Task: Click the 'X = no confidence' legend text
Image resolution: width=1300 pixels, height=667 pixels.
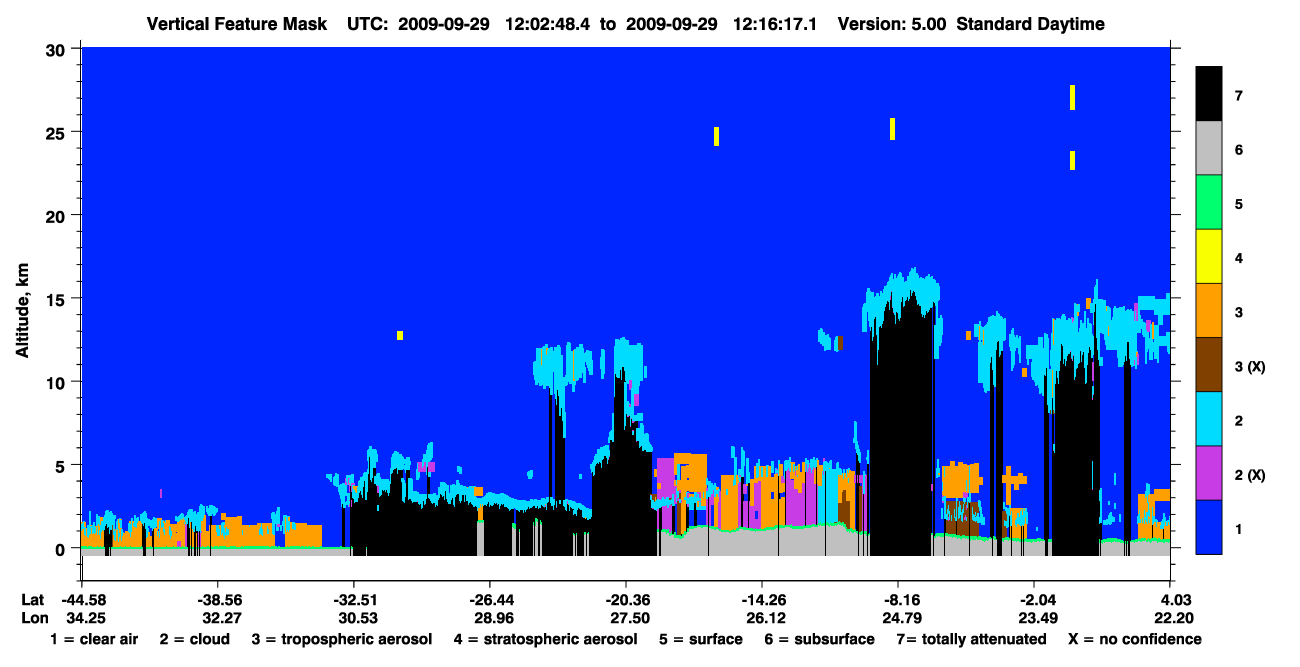Action: pyautogui.click(x=1135, y=639)
